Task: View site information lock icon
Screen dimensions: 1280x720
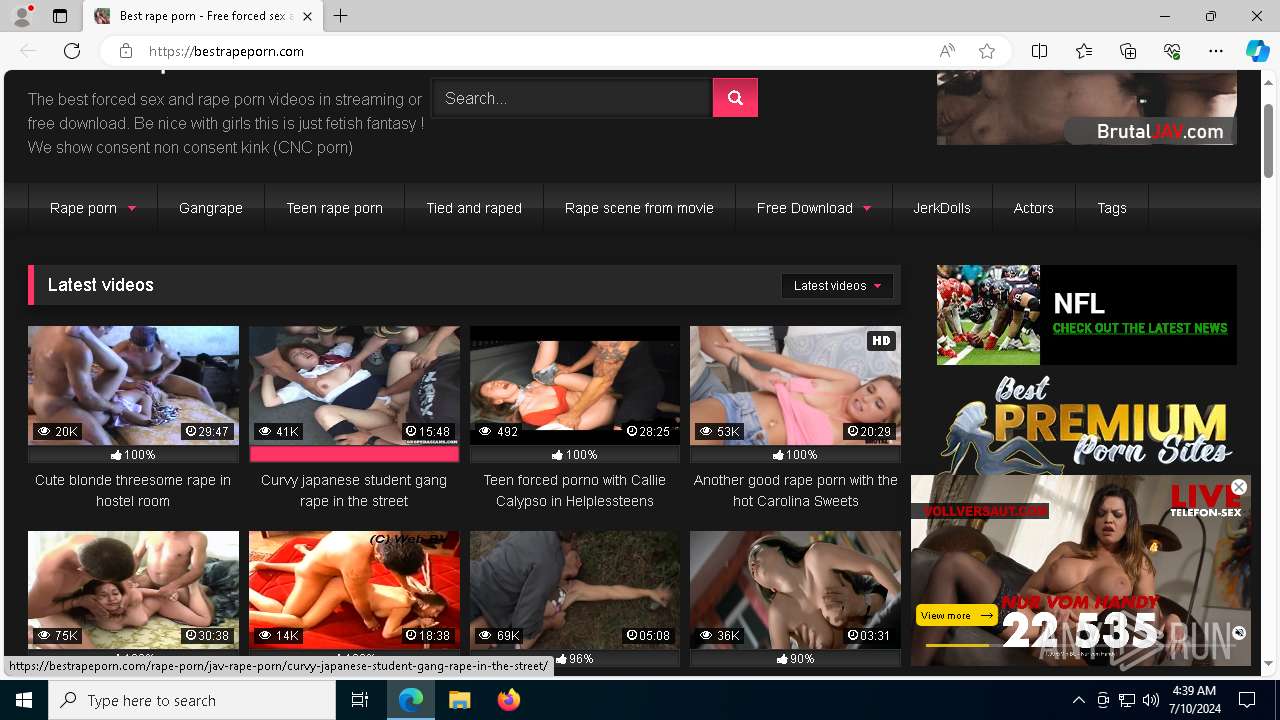Action: [x=126, y=51]
